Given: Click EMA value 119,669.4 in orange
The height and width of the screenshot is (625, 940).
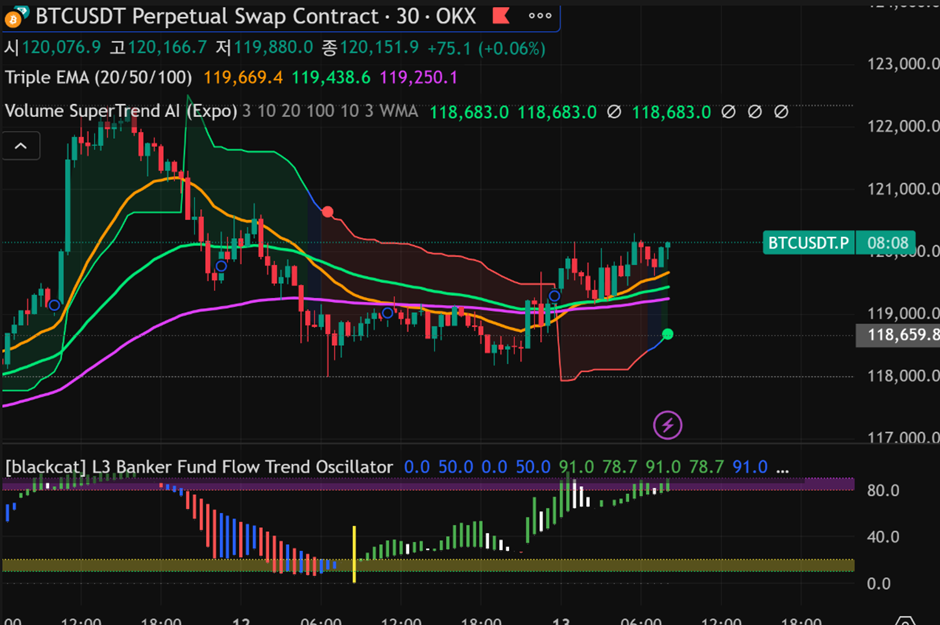Looking at the screenshot, I should (x=243, y=78).
